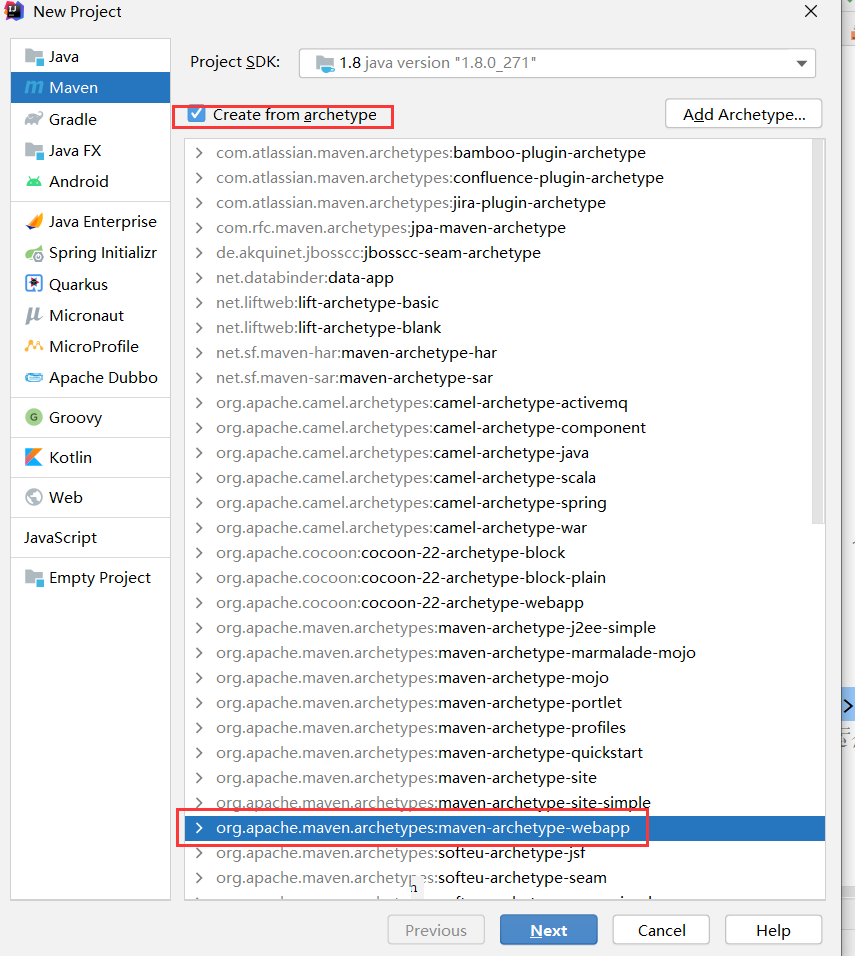Choose Spring Initializr project type label
This screenshot has height=956, width=855.
tap(103, 253)
